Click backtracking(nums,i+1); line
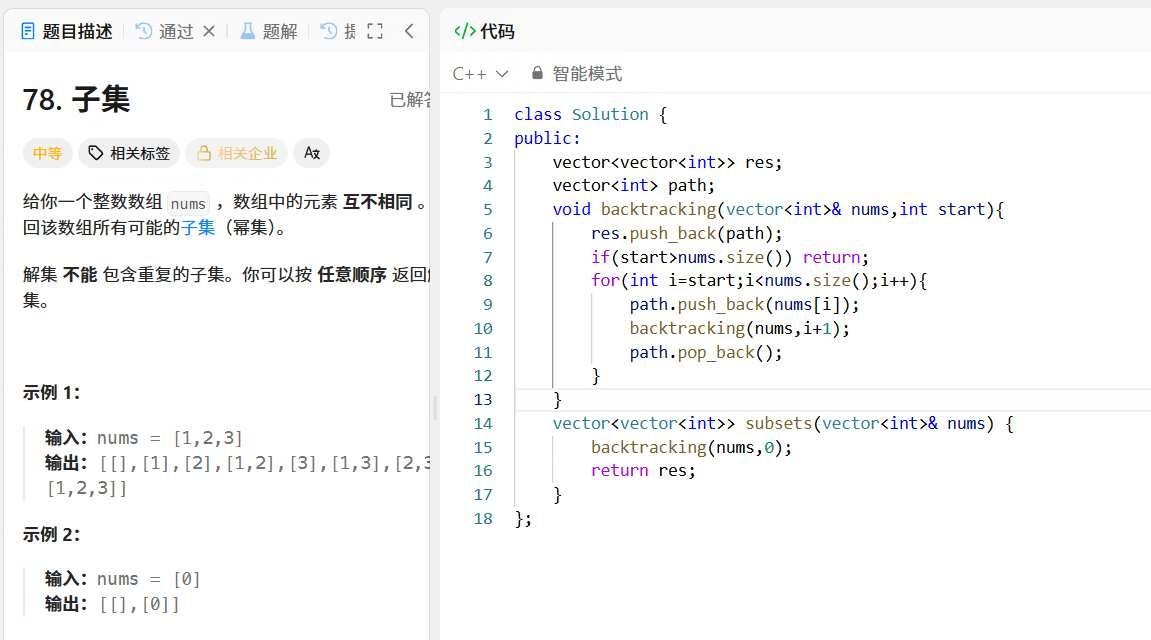The height and width of the screenshot is (640, 1151). 739,328
